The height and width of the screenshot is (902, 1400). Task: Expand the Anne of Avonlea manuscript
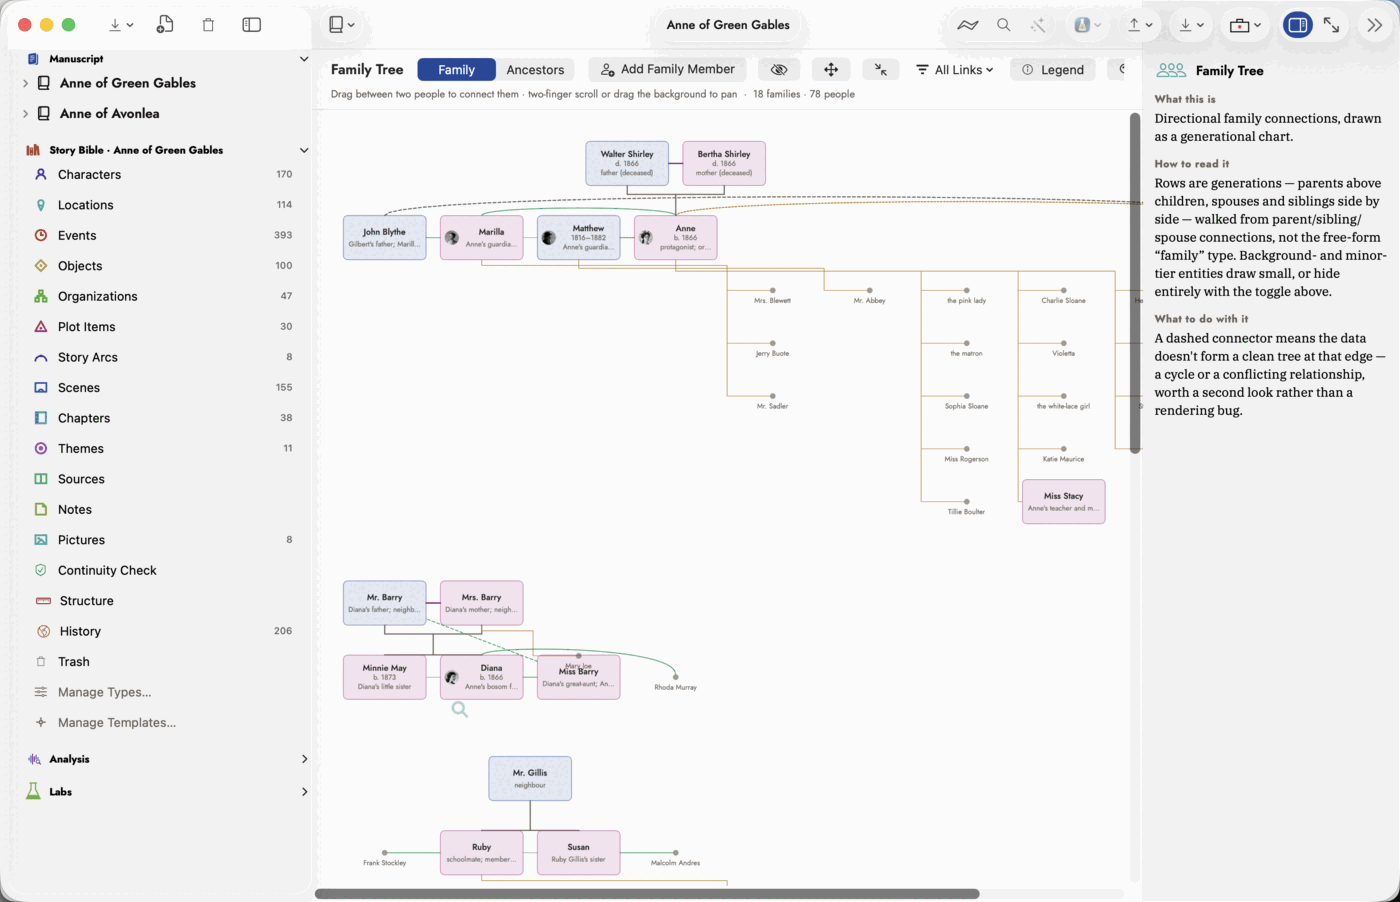pos(25,114)
